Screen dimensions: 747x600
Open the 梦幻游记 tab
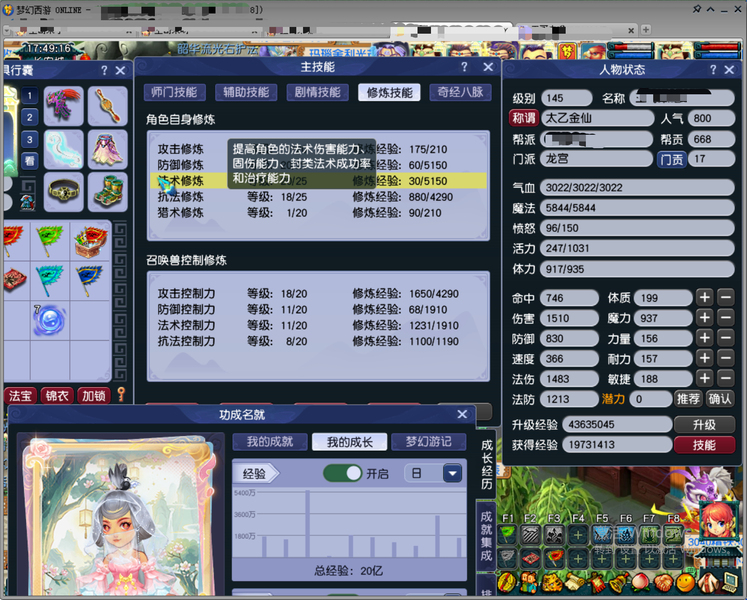428,442
